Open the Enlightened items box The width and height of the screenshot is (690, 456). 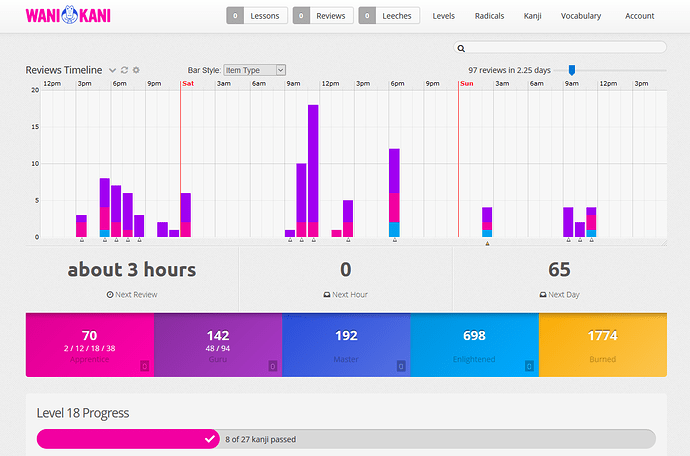pos(475,345)
